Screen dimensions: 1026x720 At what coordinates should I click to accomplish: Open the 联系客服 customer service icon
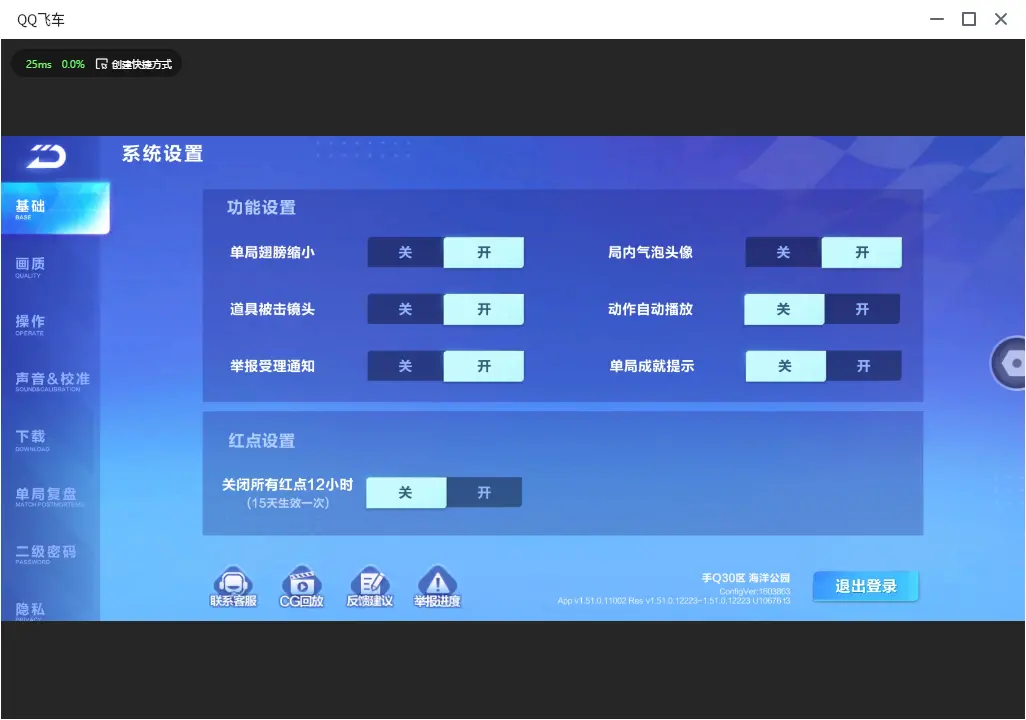click(x=234, y=586)
